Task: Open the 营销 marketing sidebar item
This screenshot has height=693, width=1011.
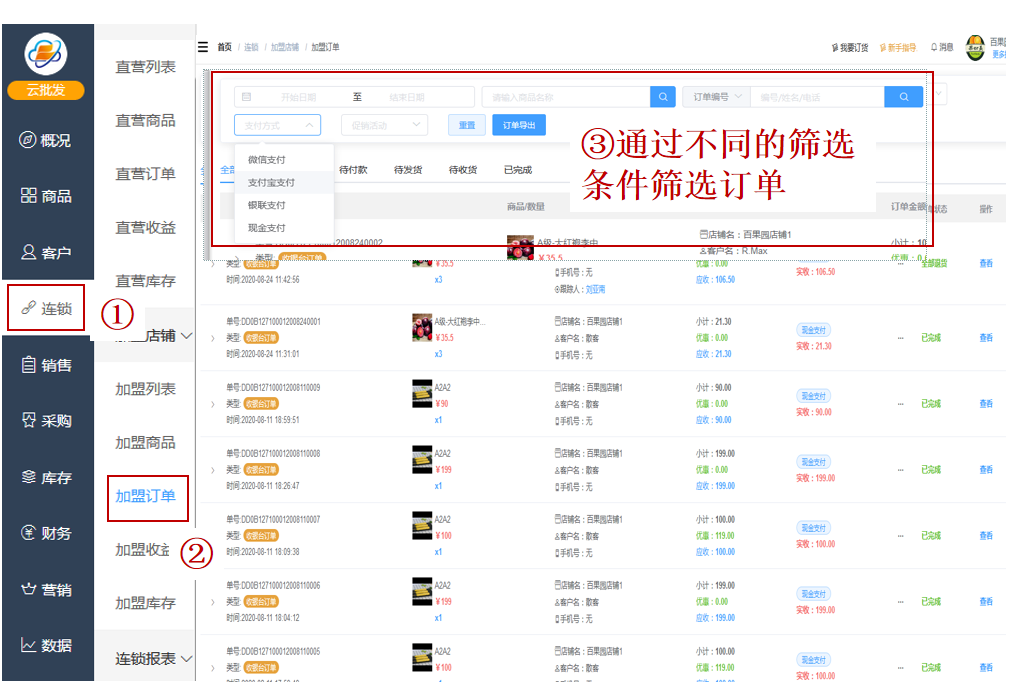Action: click(x=46, y=589)
